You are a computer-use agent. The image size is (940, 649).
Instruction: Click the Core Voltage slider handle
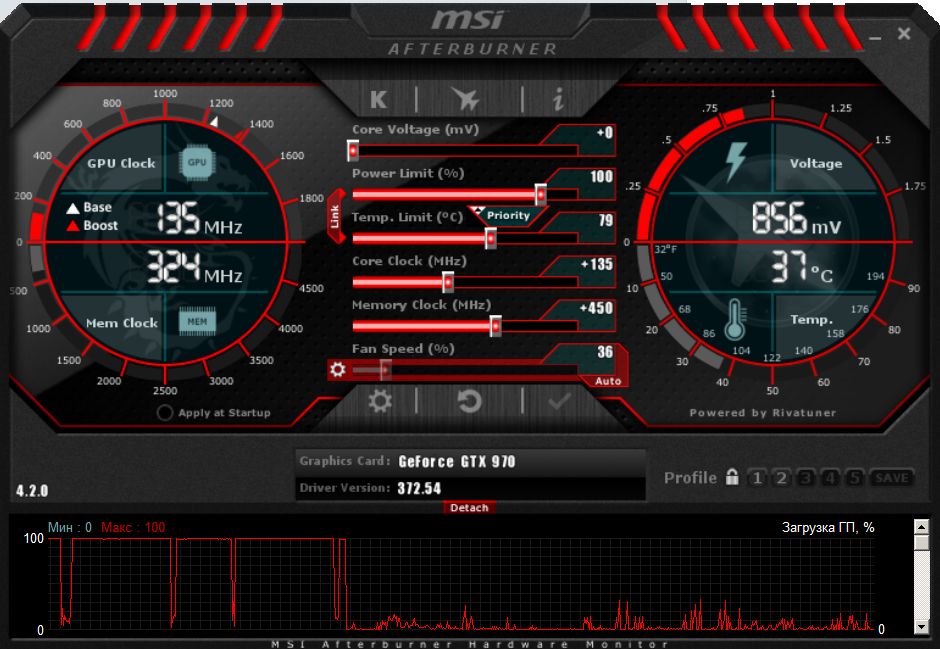(353, 150)
